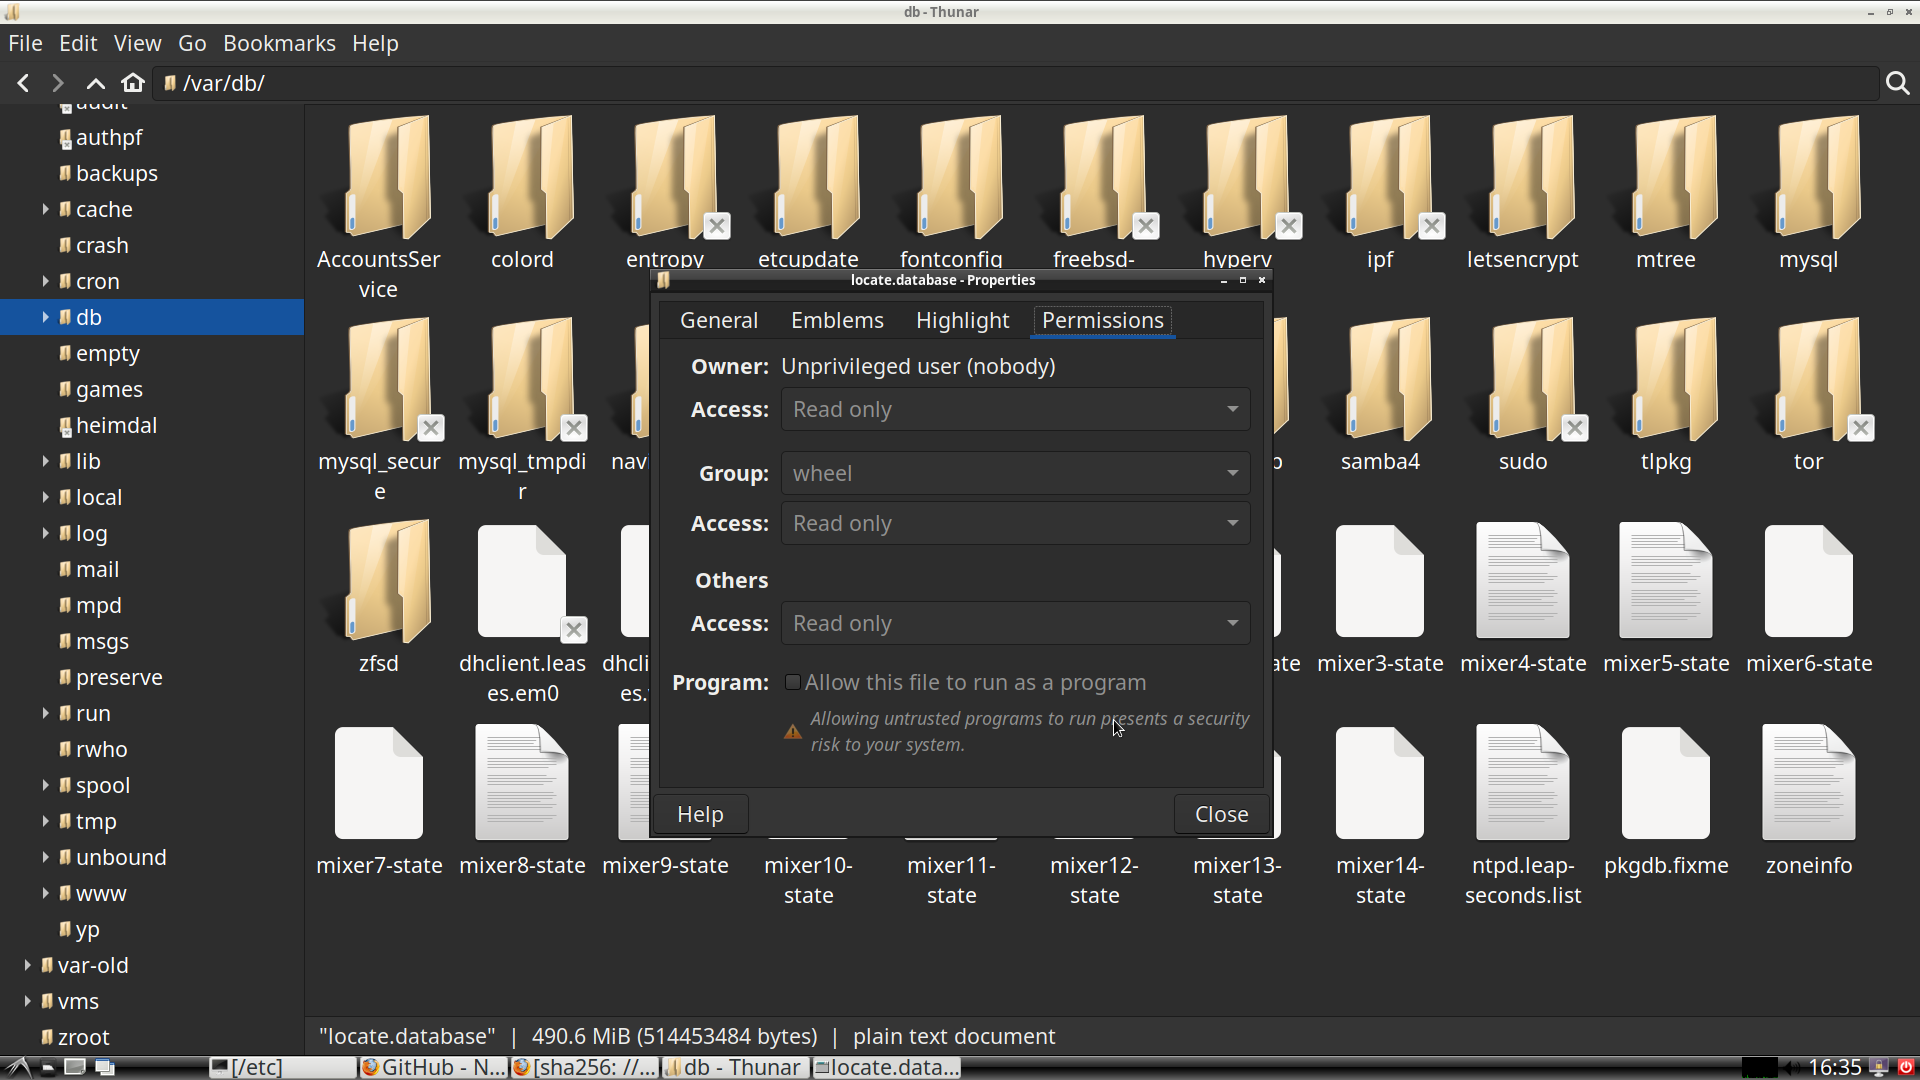Open the AccountsService folder
Viewport: 1920px width, 1080px height.
379,178
